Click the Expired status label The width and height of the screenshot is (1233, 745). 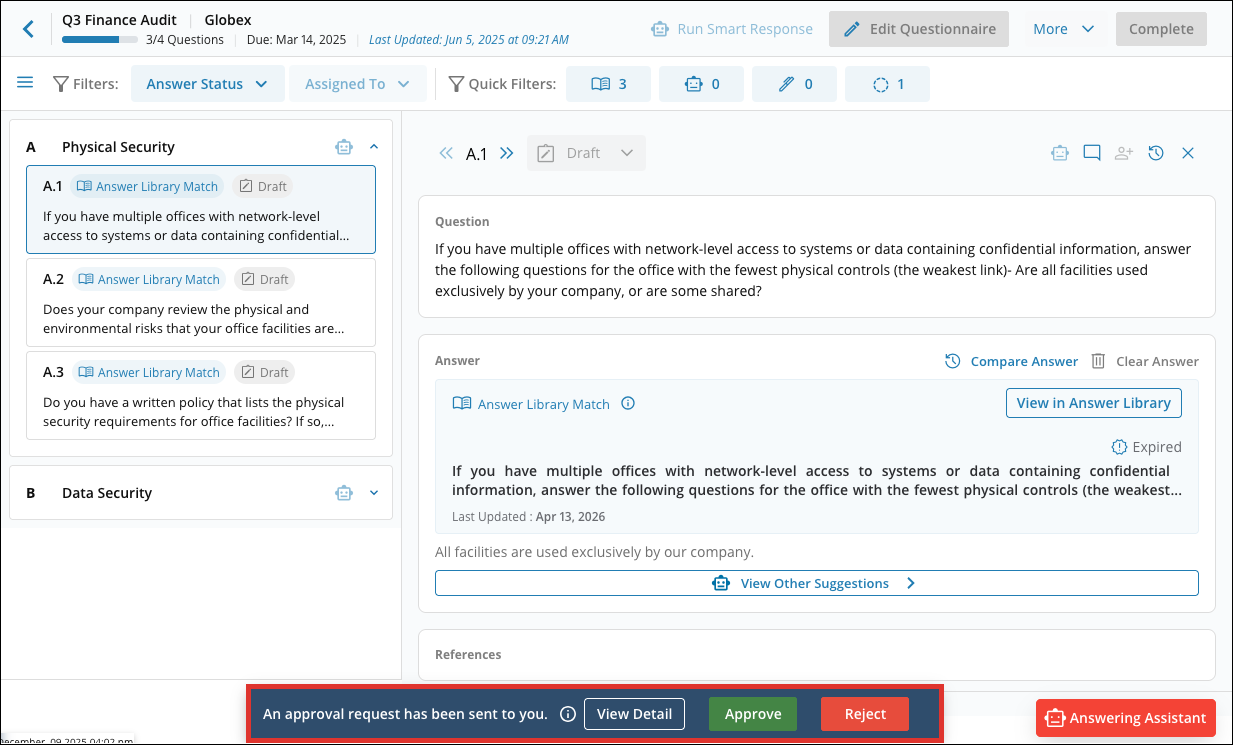1146,447
